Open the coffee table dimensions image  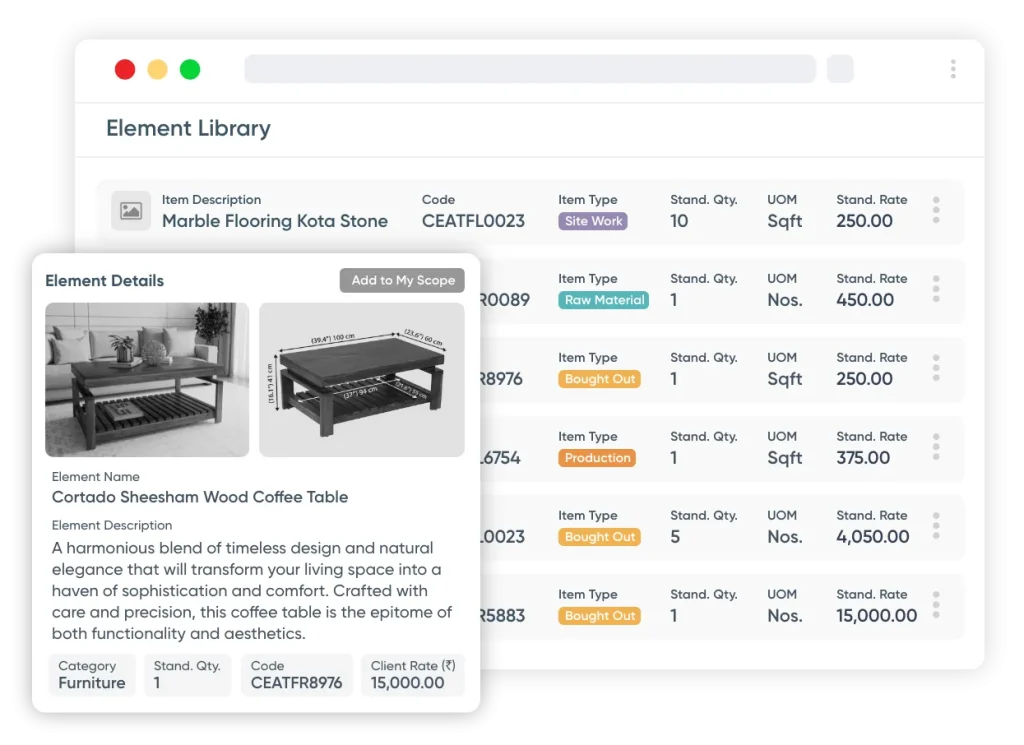coord(362,380)
